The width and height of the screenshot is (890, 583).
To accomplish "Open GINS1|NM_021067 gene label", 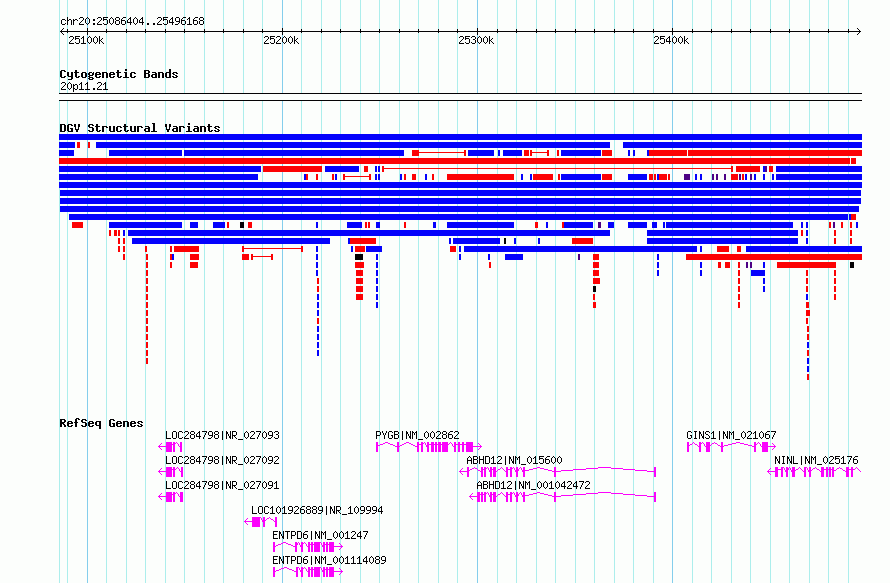I will point(731,435).
